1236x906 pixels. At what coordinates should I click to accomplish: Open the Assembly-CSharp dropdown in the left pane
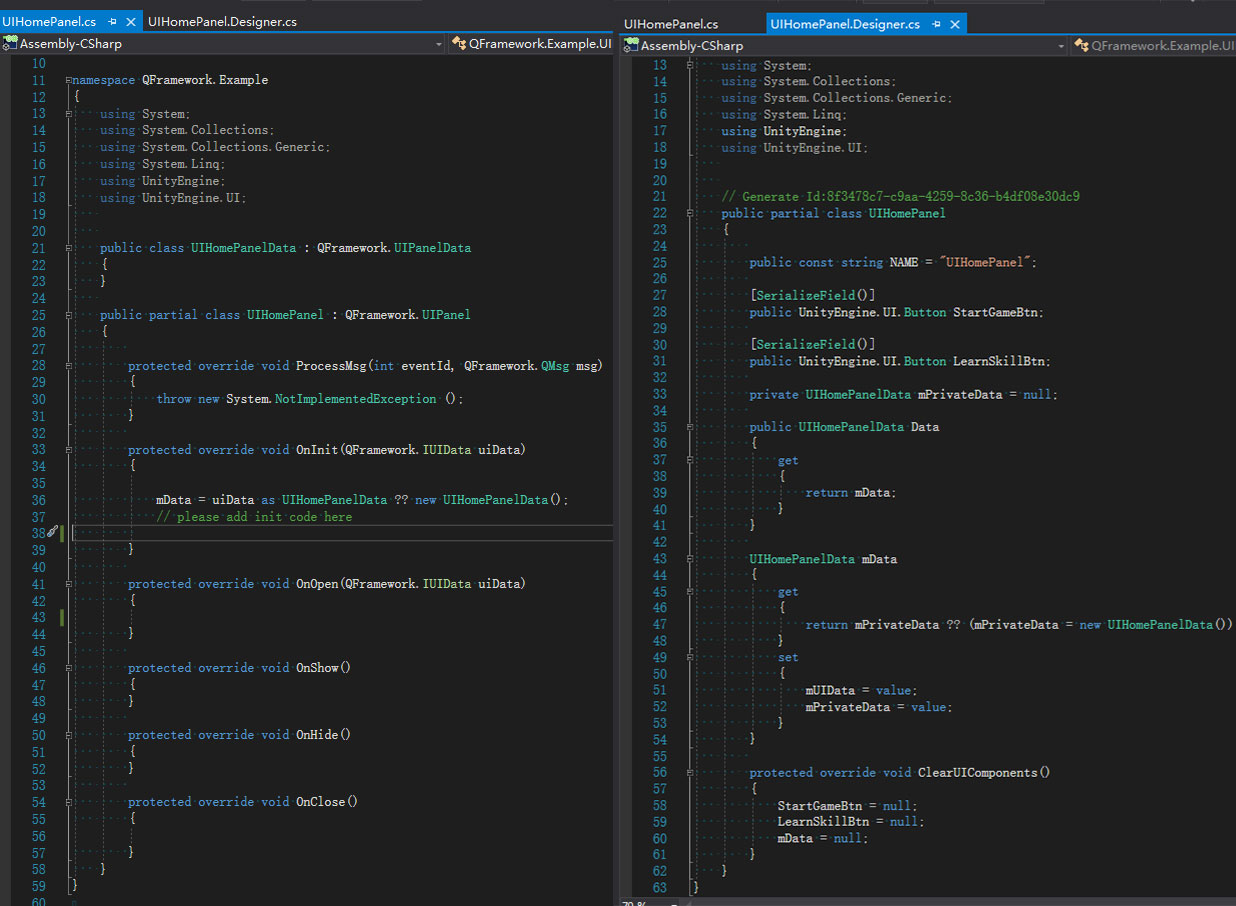438,44
